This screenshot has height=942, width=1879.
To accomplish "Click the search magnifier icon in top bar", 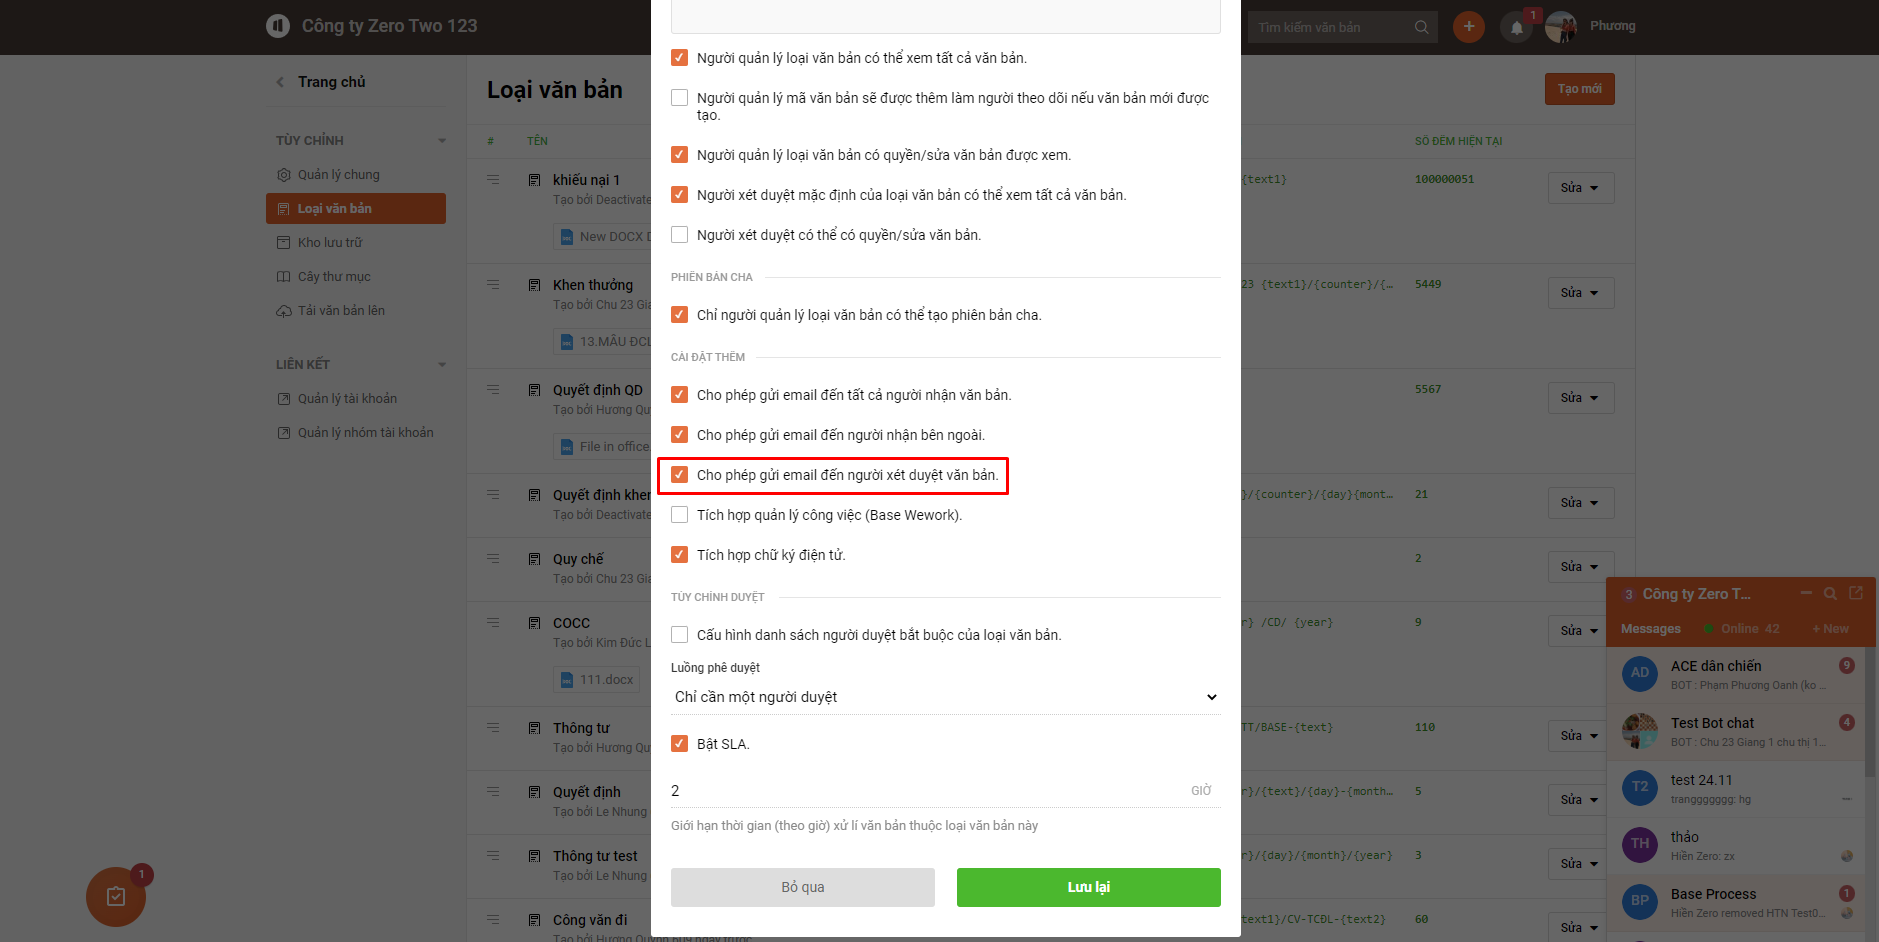I will point(1421,27).
